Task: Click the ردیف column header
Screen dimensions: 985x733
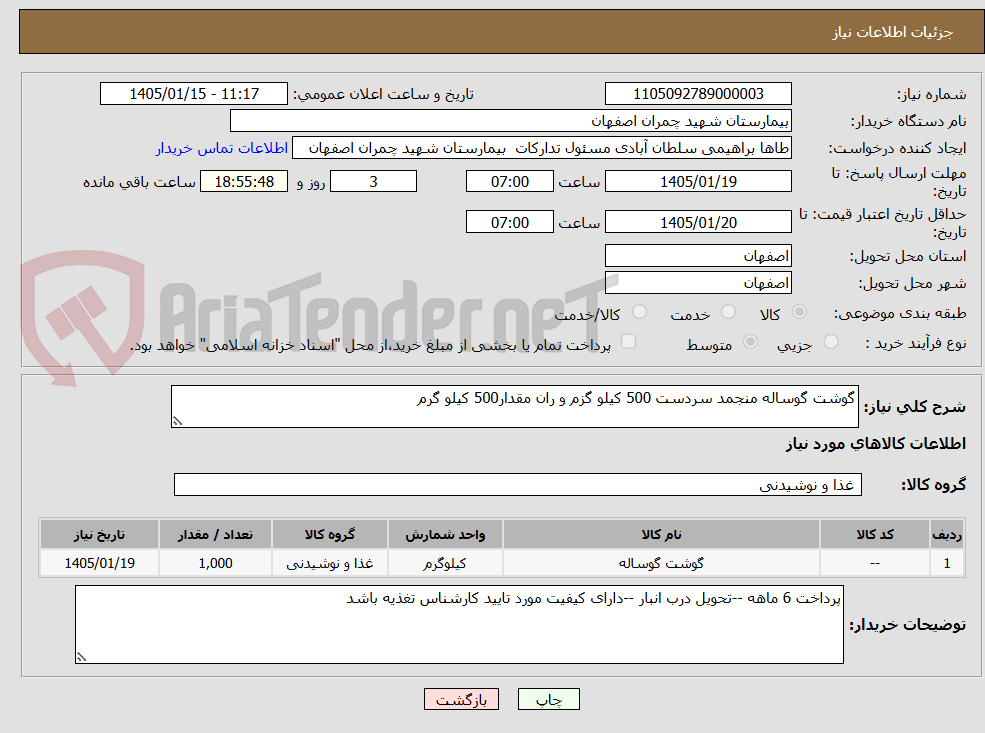Action: tap(947, 535)
